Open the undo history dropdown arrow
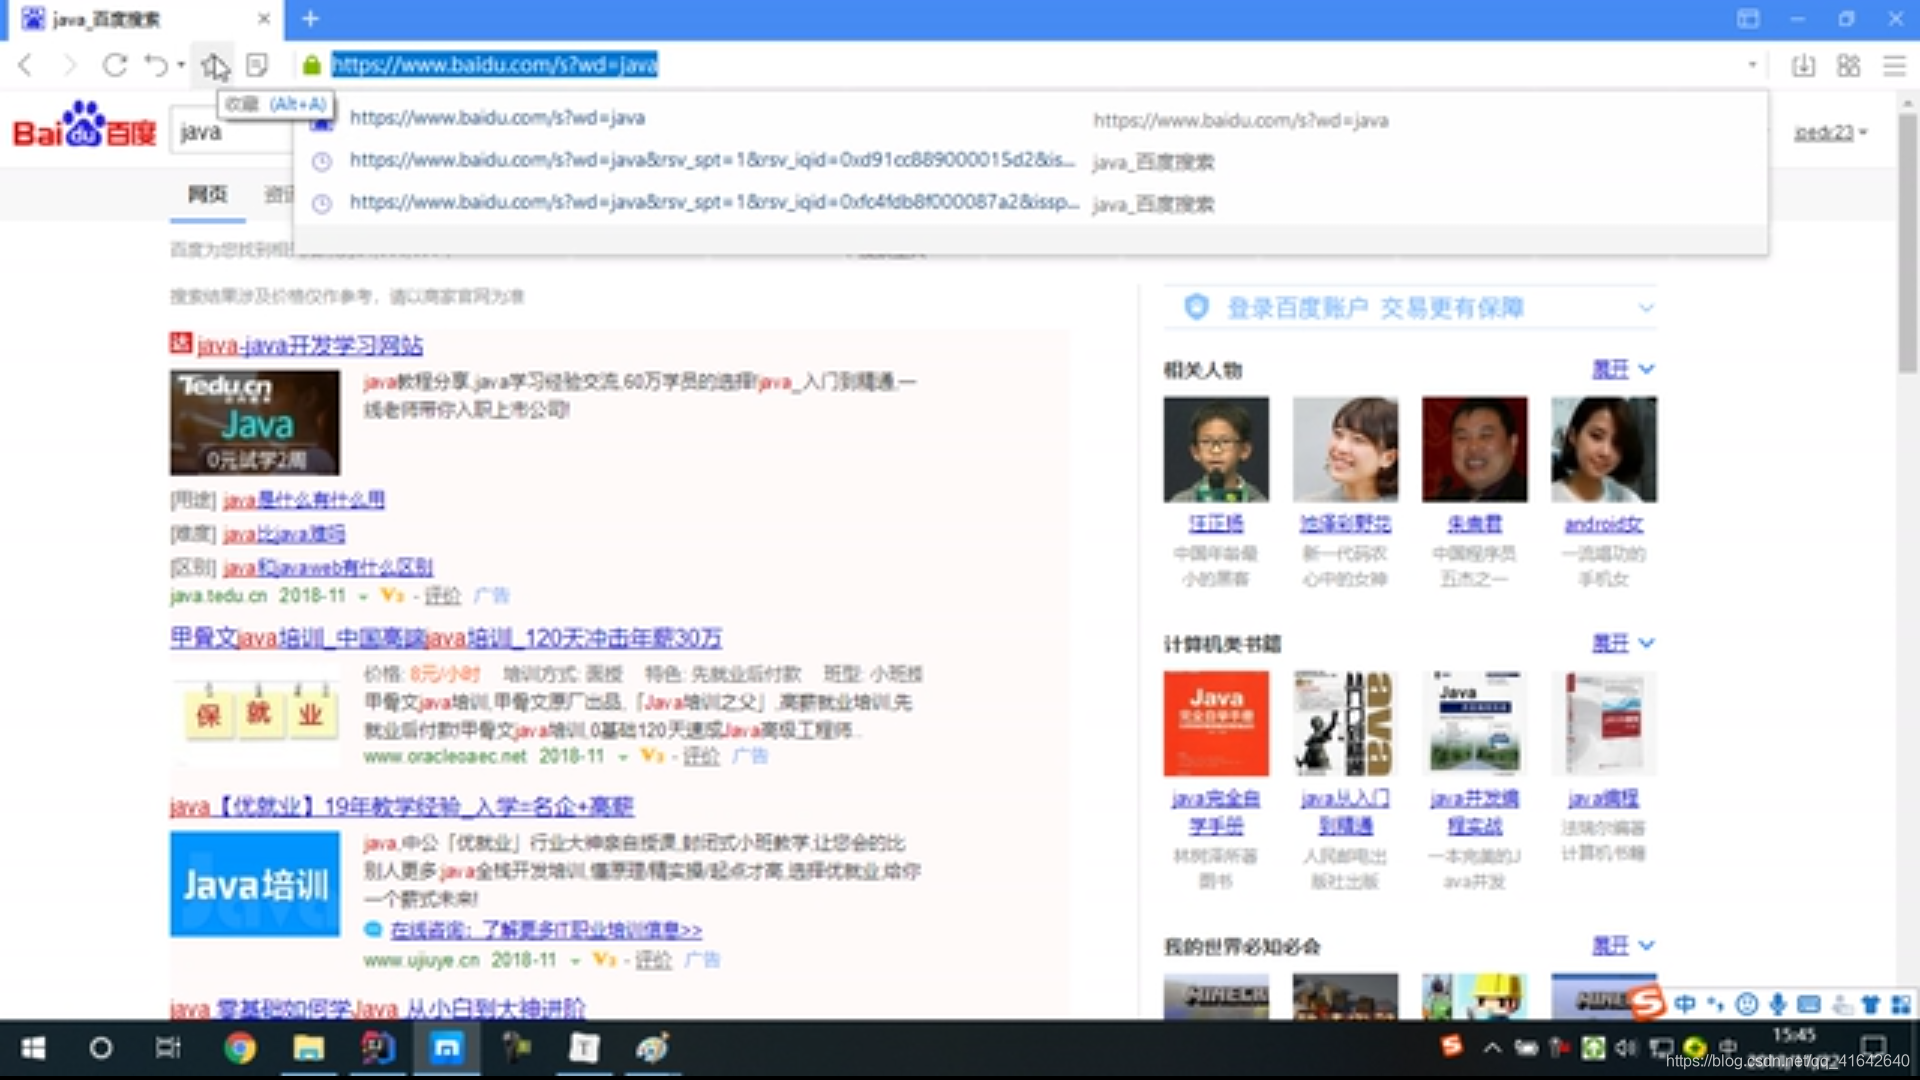 (x=181, y=66)
